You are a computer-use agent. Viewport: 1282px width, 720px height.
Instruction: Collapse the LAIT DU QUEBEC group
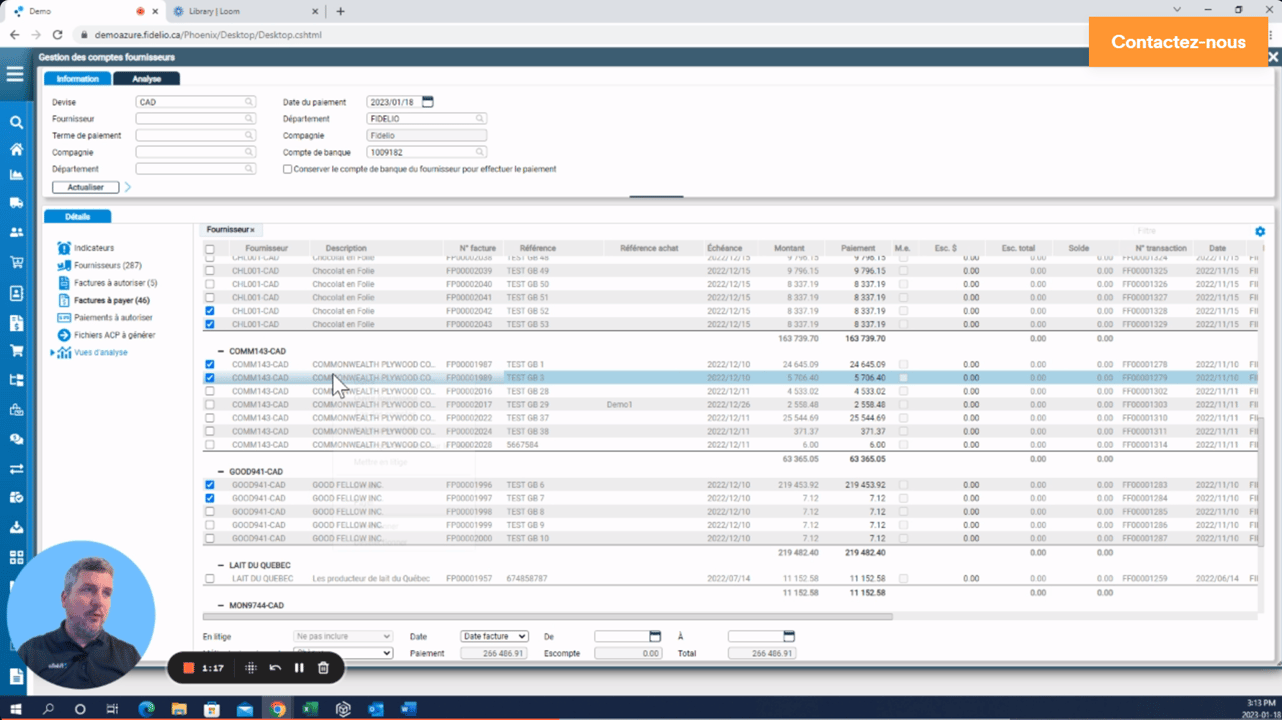220,565
